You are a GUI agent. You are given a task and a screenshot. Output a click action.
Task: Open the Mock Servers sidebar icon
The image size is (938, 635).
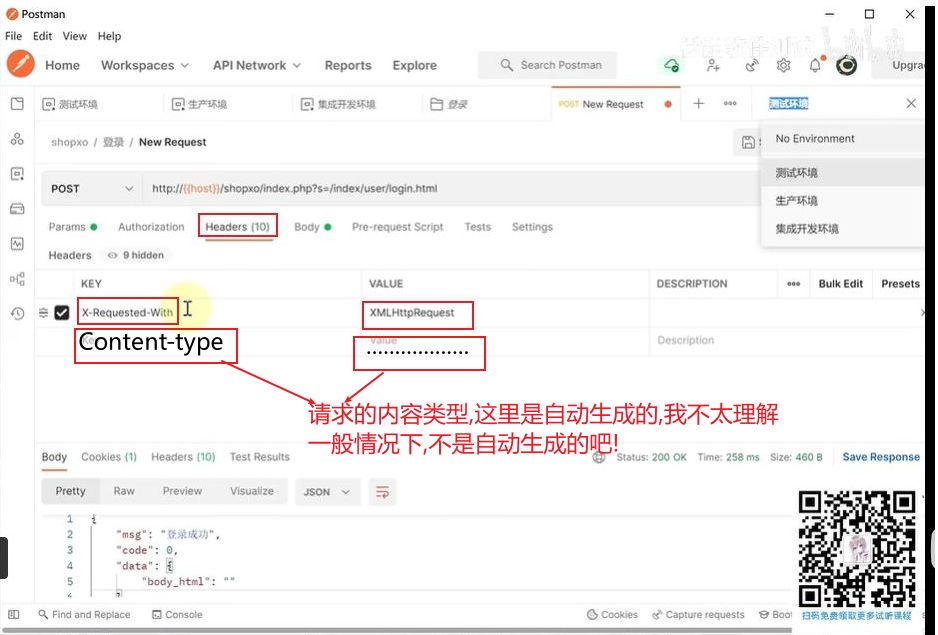click(x=17, y=209)
